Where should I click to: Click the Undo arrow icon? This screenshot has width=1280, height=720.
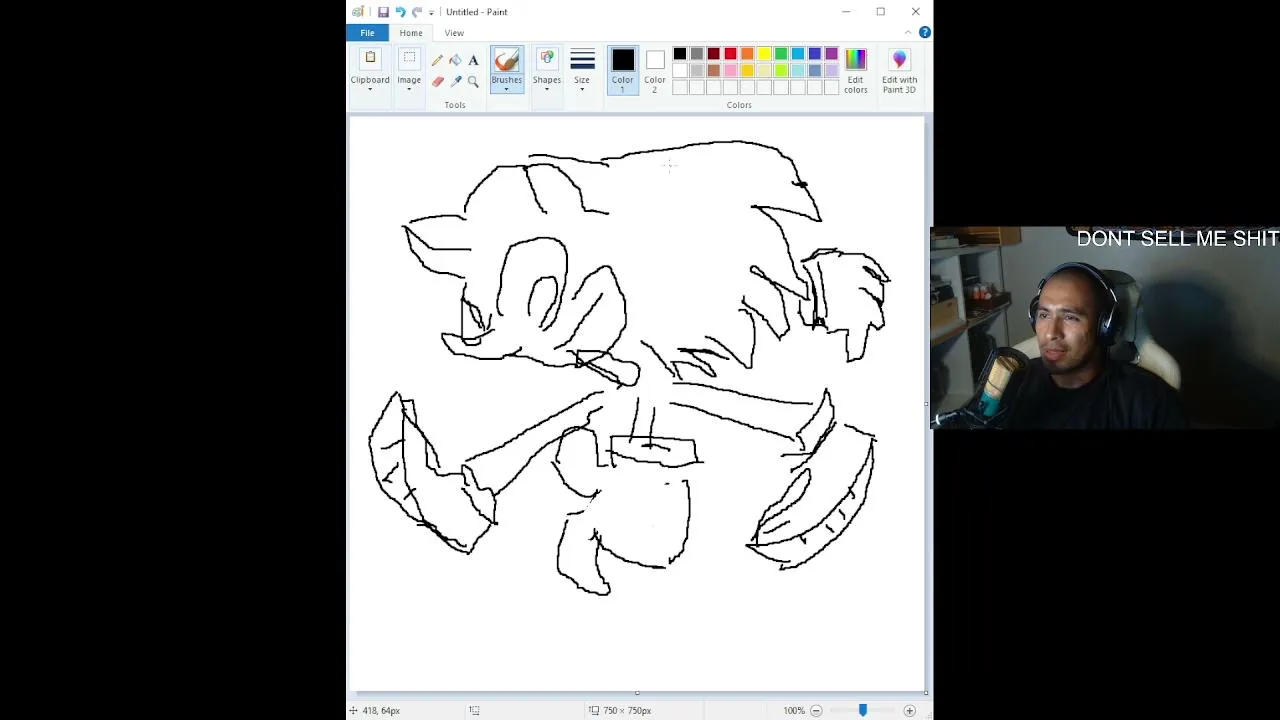click(400, 12)
